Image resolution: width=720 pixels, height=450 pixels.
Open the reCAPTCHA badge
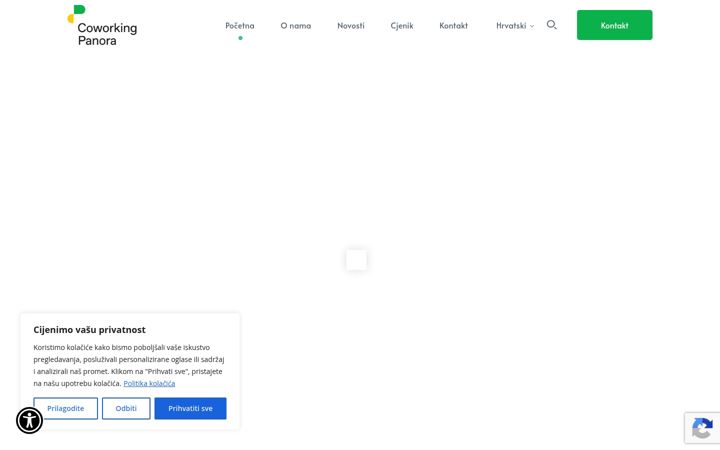702,428
